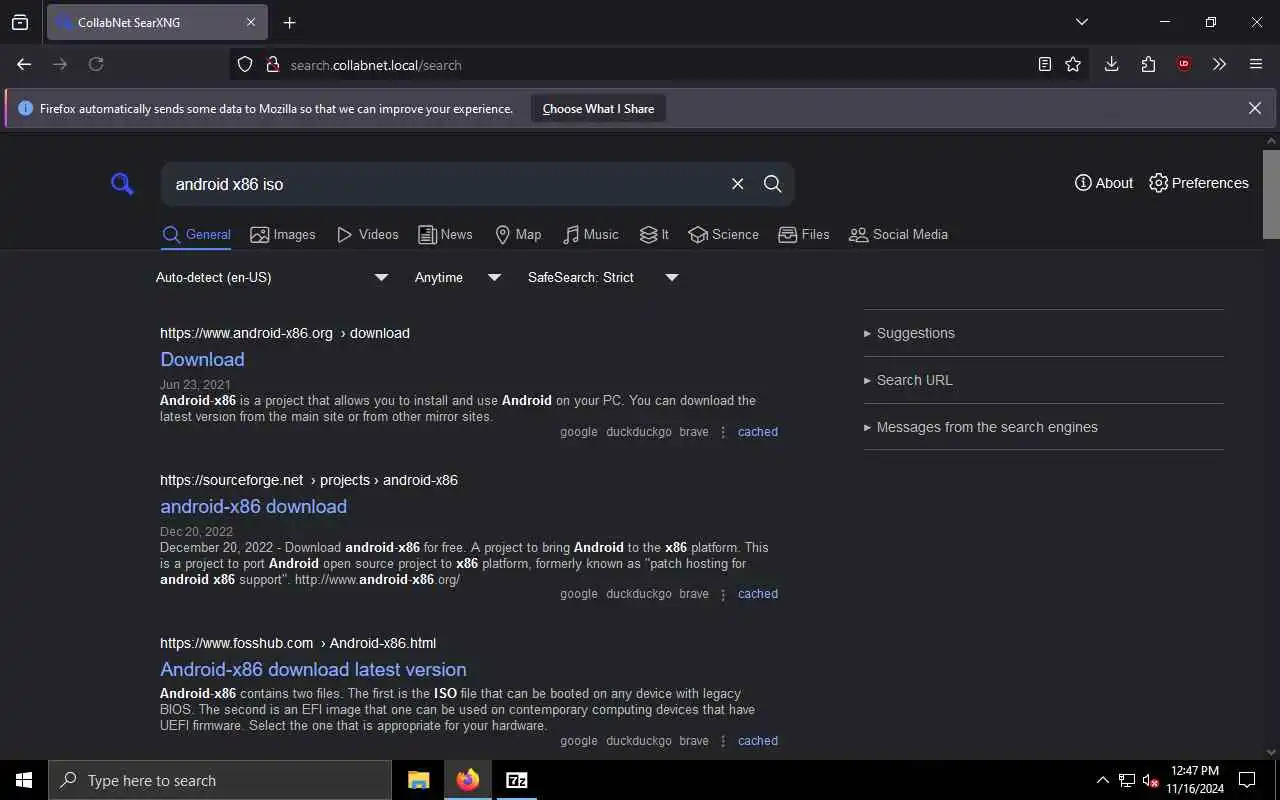Image resolution: width=1280 pixels, height=800 pixels.
Task: Switch to the Social Media tab
Action: click(x=898, y=234)
